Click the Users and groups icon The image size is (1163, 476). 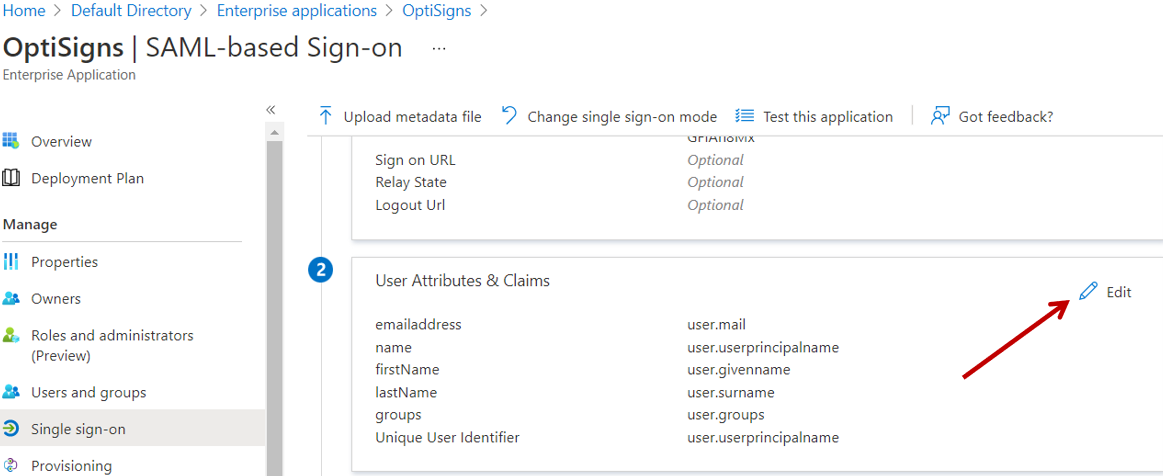coord(10,391)
